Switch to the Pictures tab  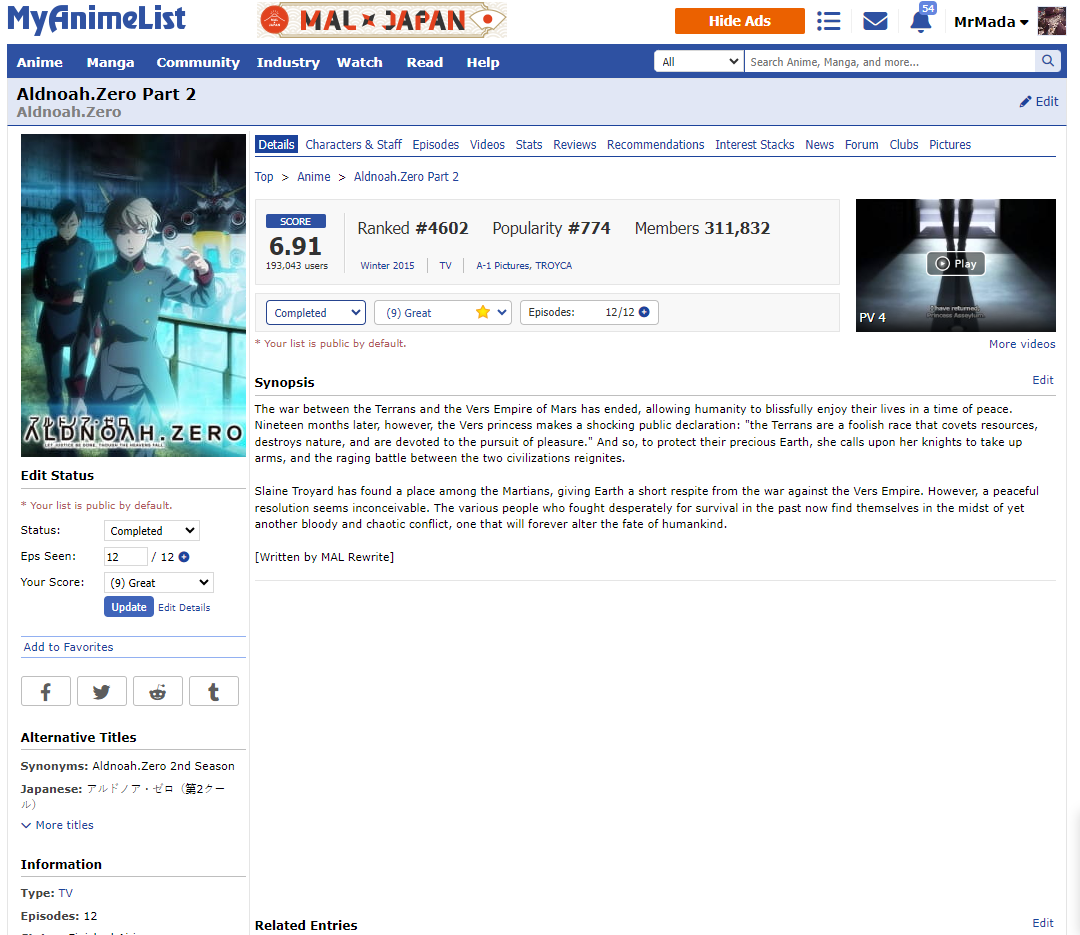(x=950, y=145)
